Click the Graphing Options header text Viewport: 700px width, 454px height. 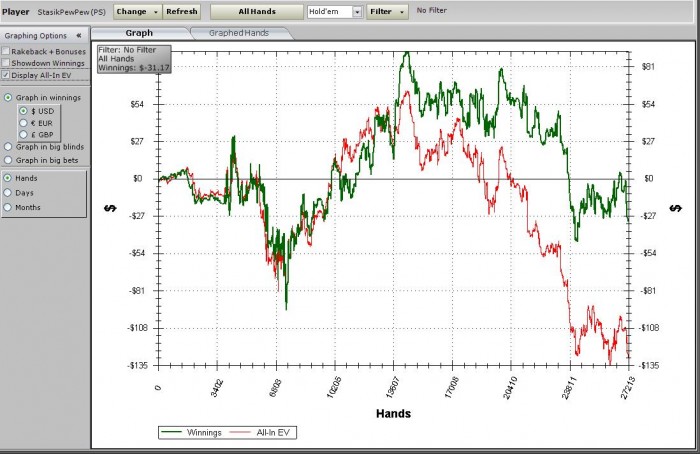tap(36, 36)
